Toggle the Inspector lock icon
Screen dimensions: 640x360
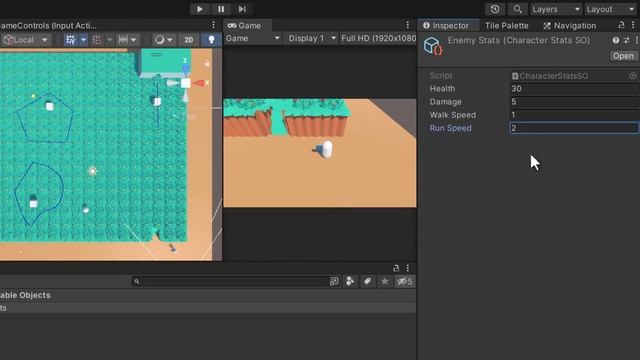(x=621, y=25)
